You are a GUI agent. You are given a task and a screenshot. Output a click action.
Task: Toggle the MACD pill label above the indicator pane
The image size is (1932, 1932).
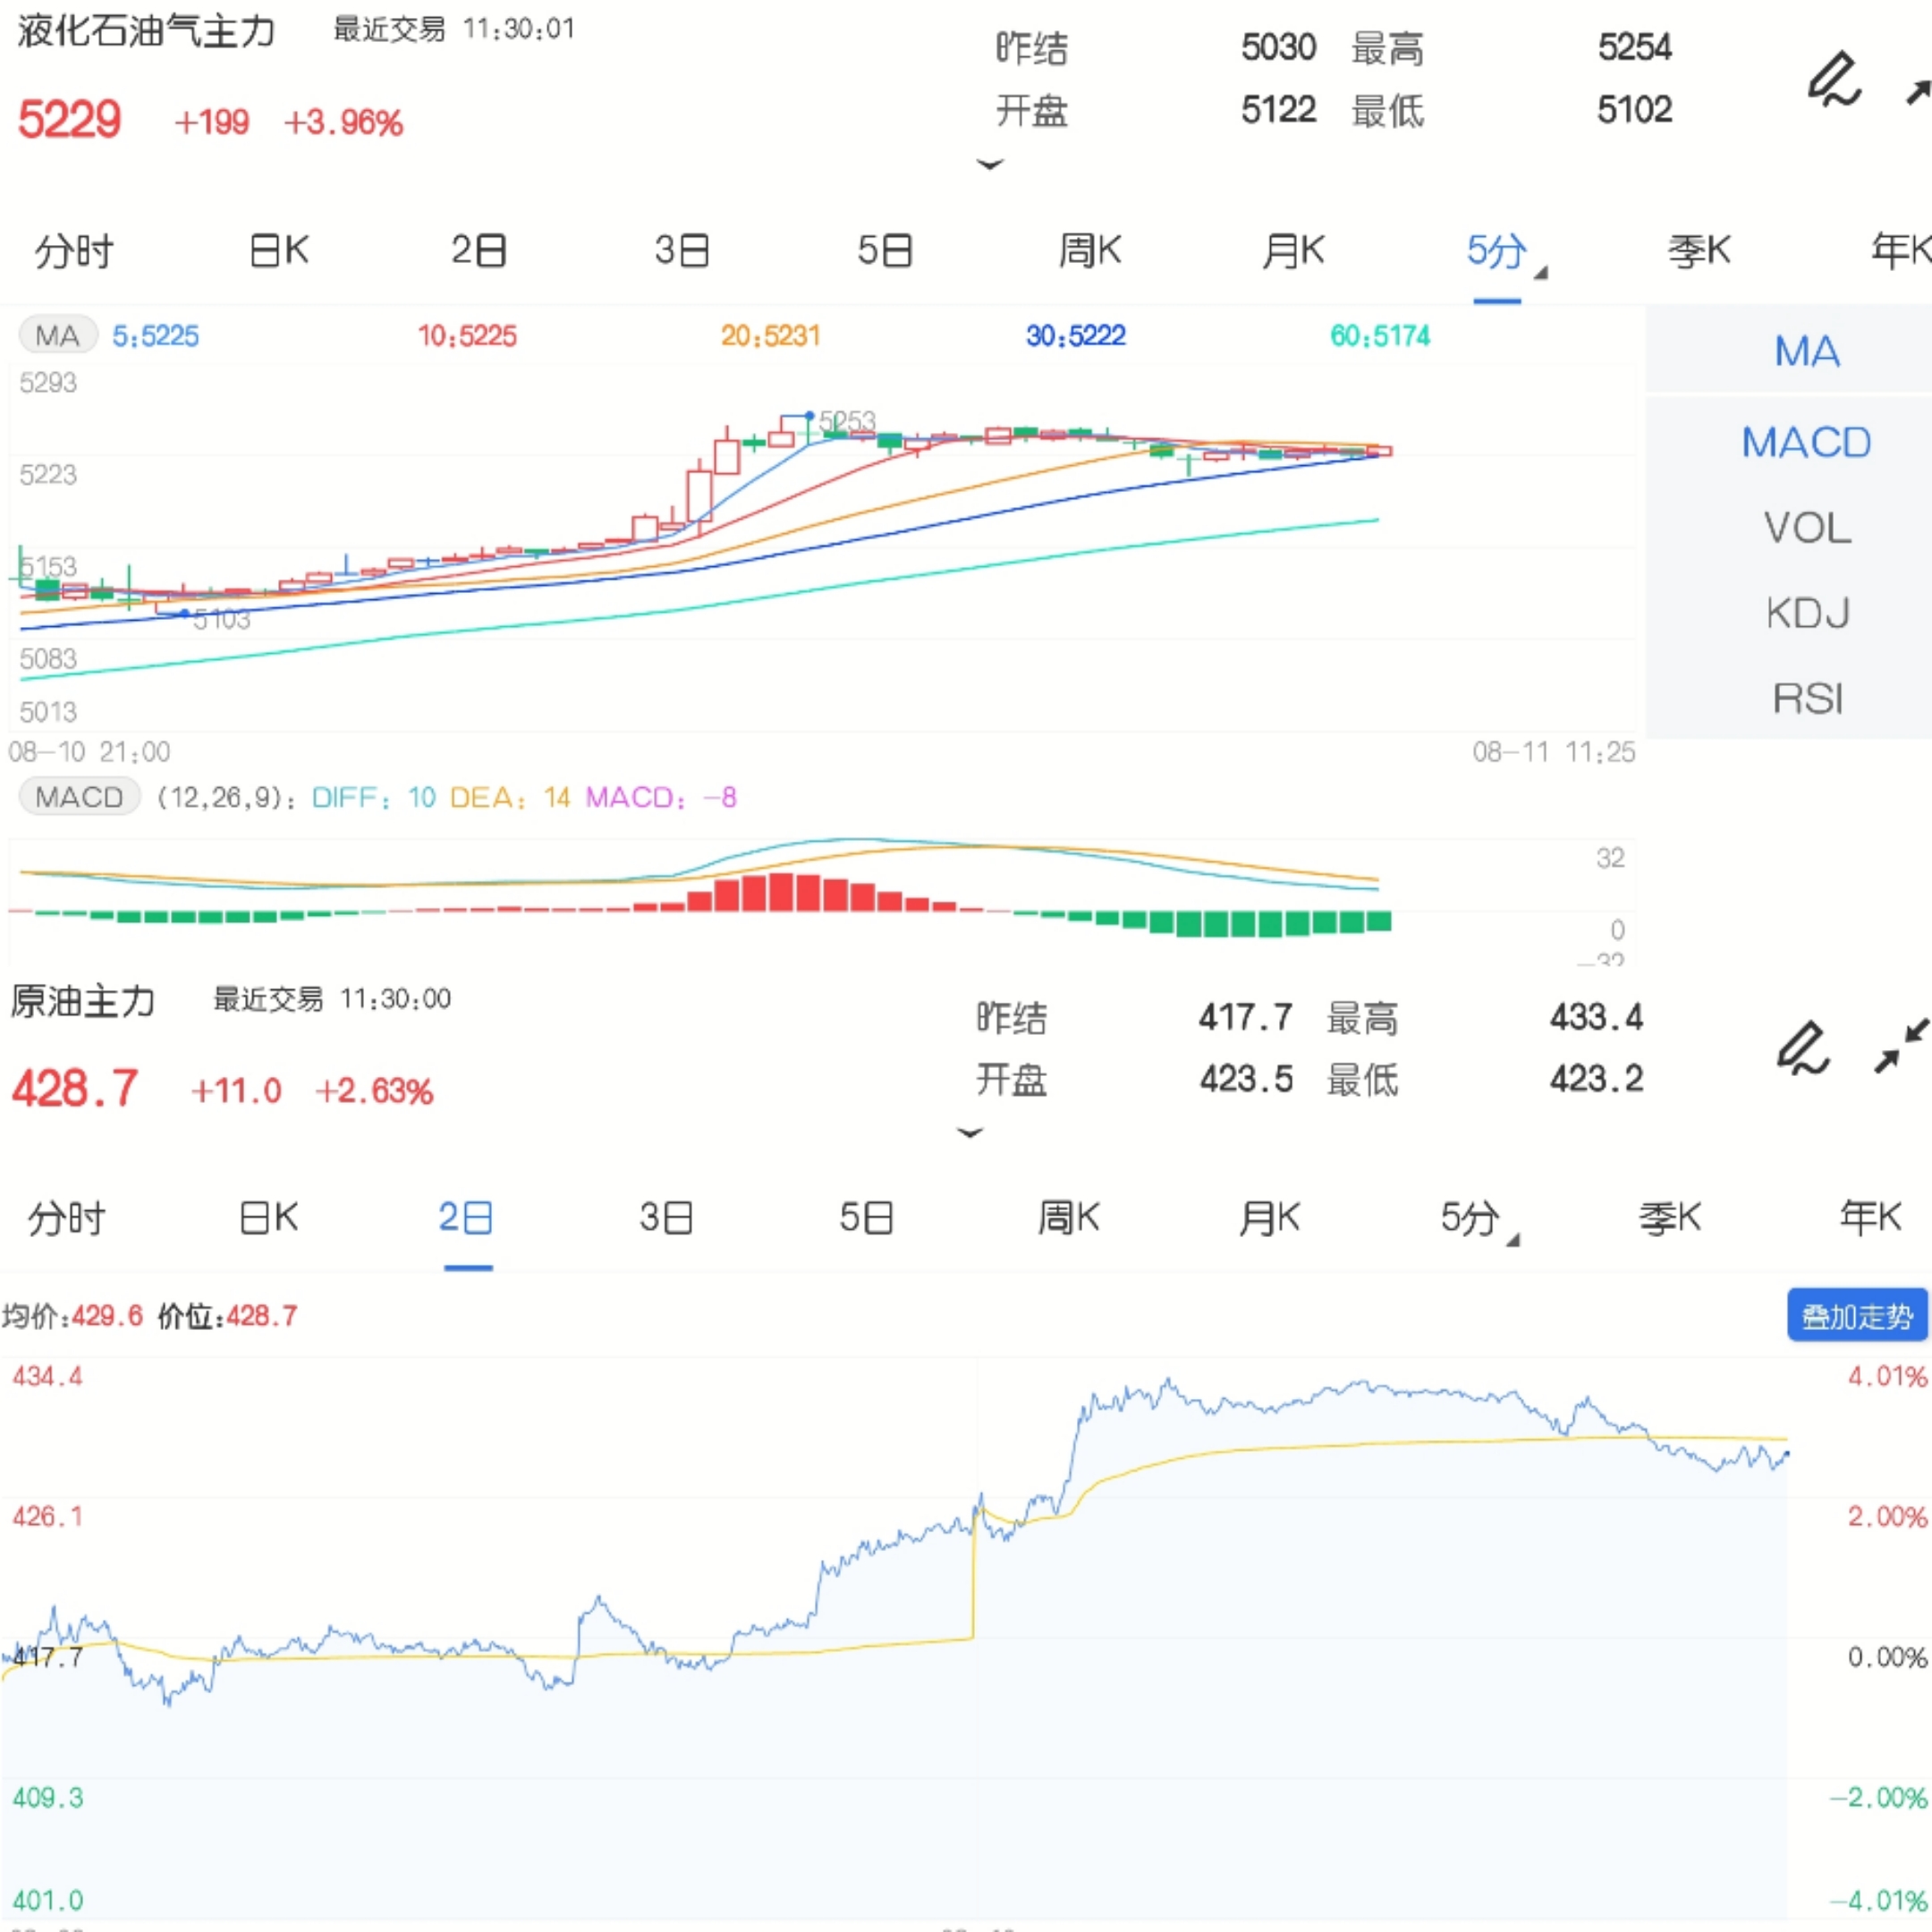click(79, 797)
